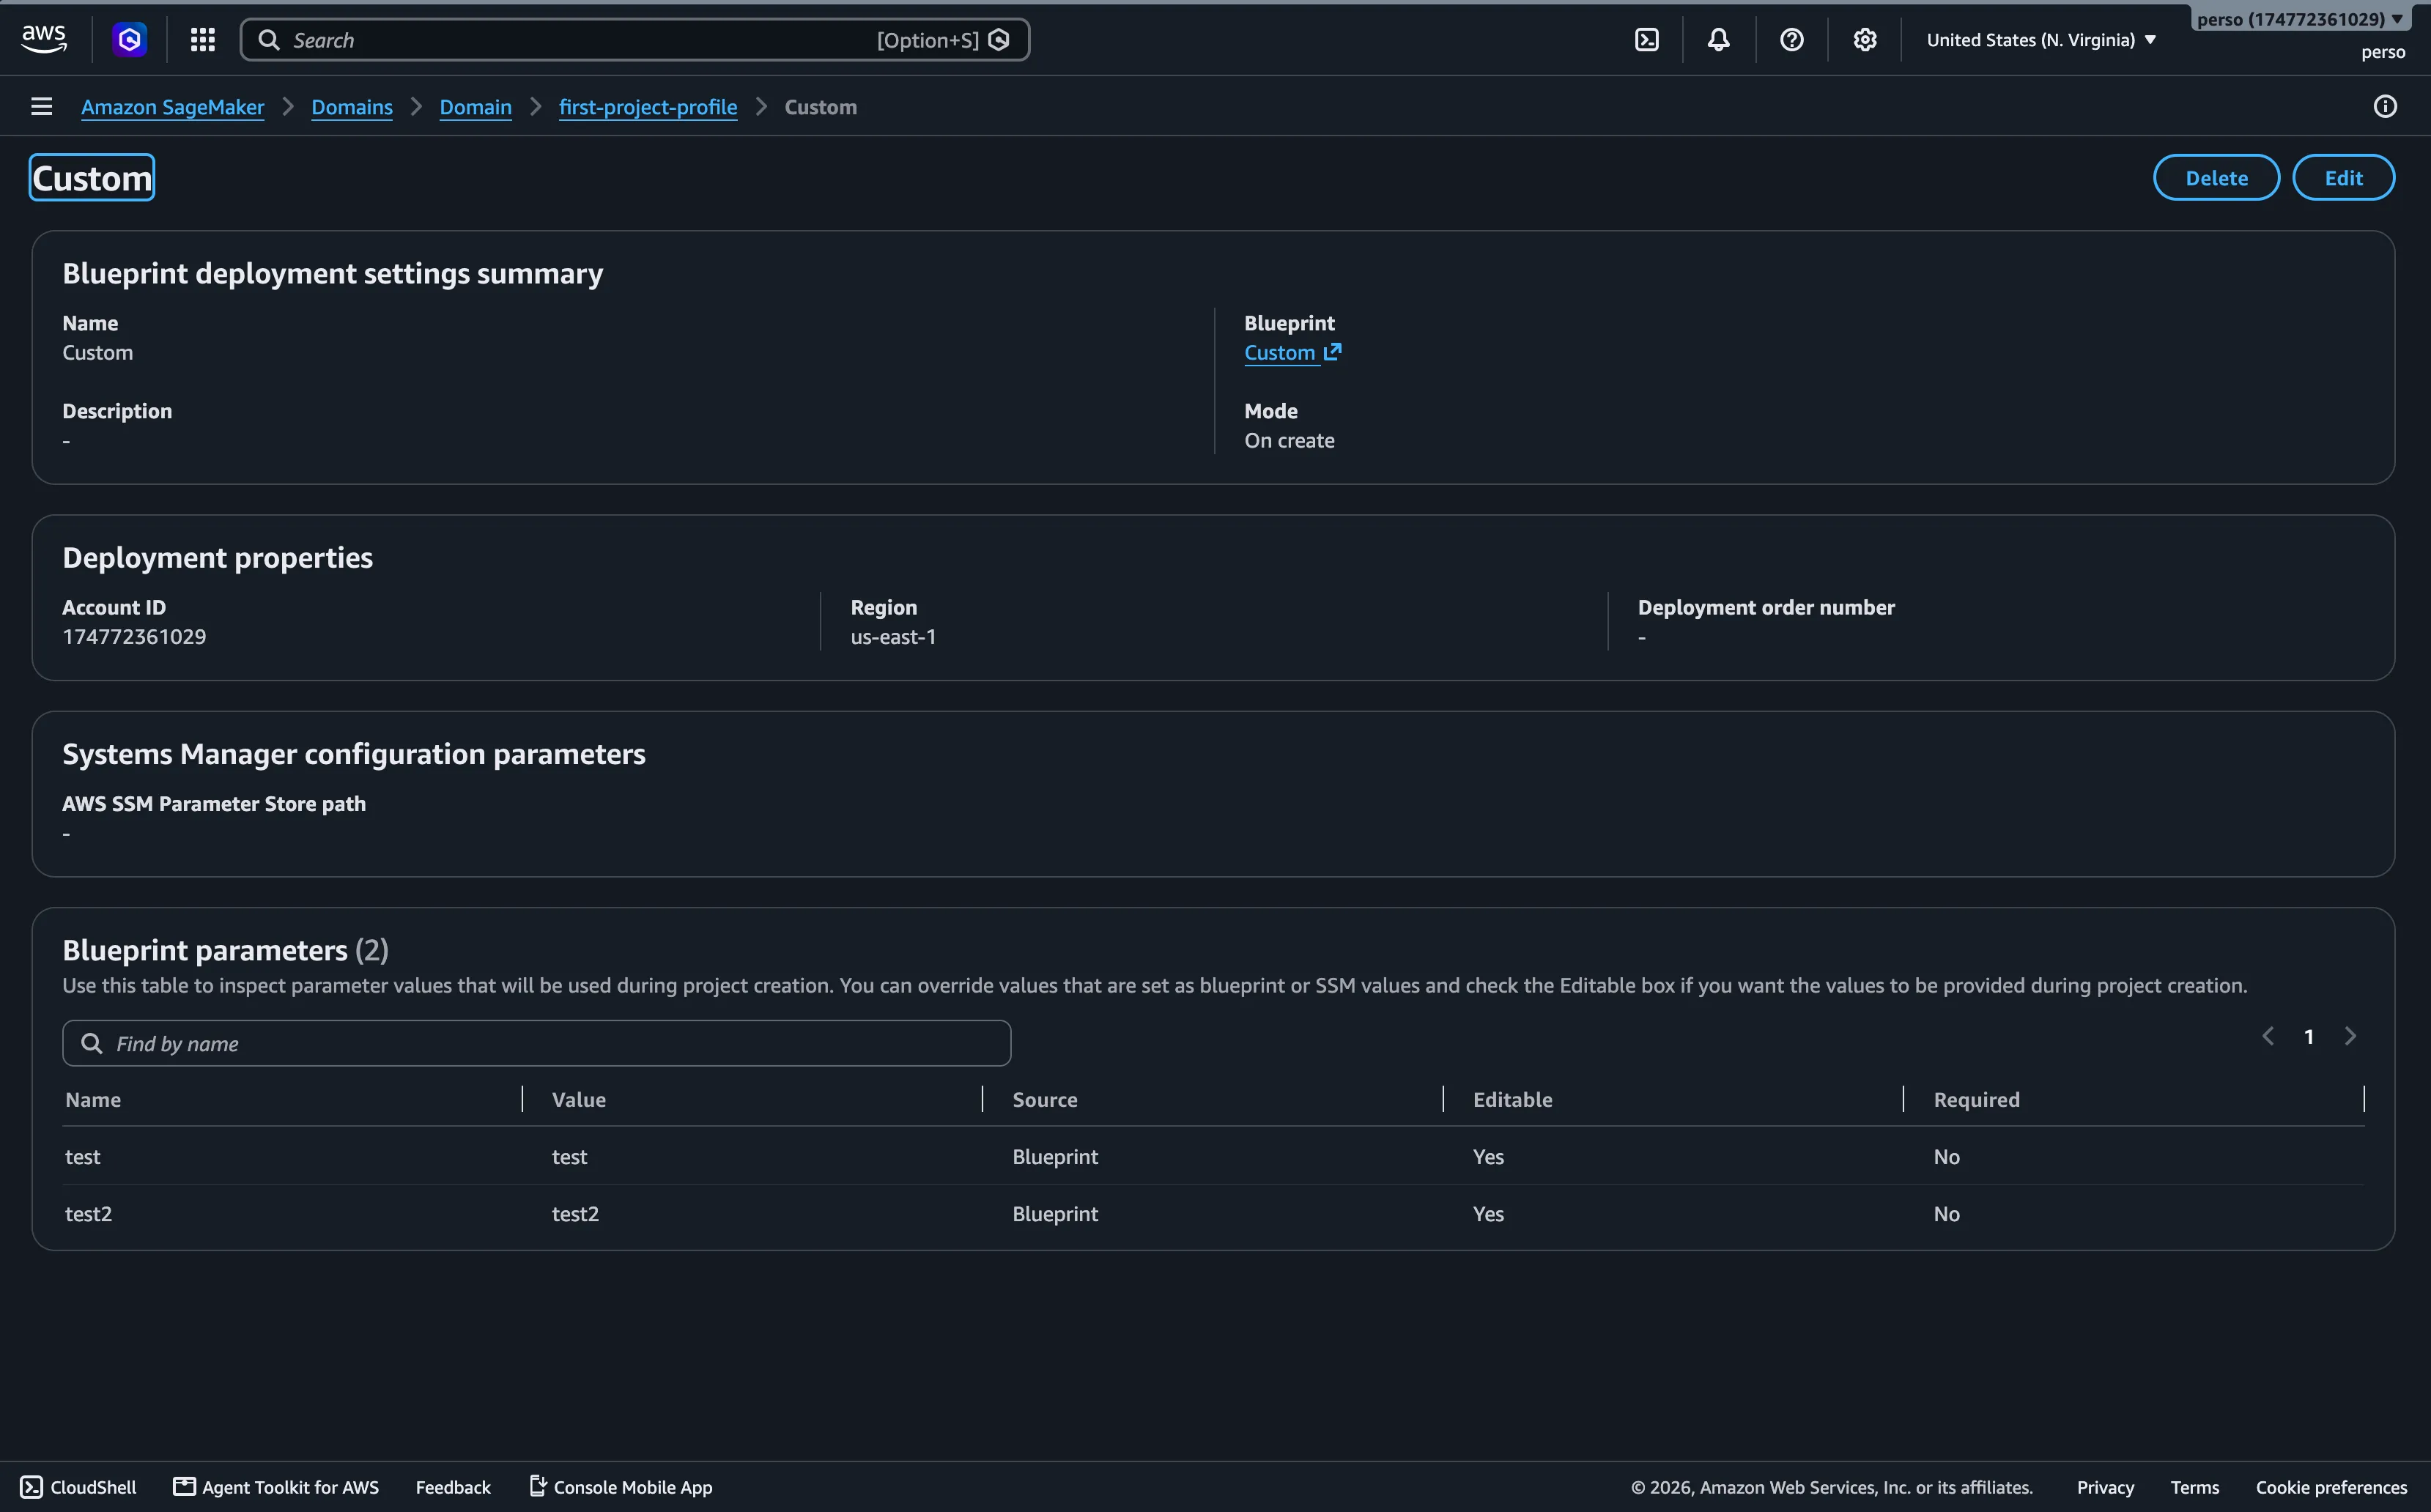Select the 'test' parameter name cell
The height and width of the screenshot is (1512, 2431).
coord(83,1156)
